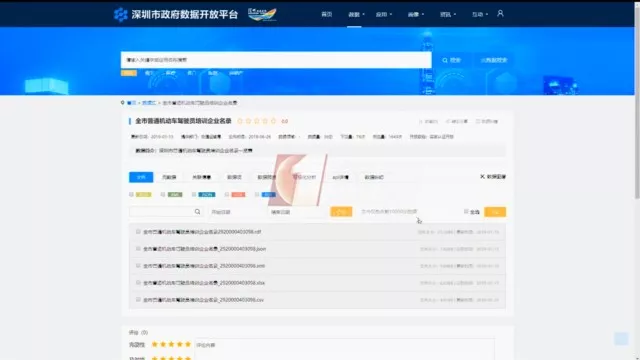This screenshot has height=360, width=640.
Task: Switch to the api tab in dataset tabs
Action: pos(340,177)
